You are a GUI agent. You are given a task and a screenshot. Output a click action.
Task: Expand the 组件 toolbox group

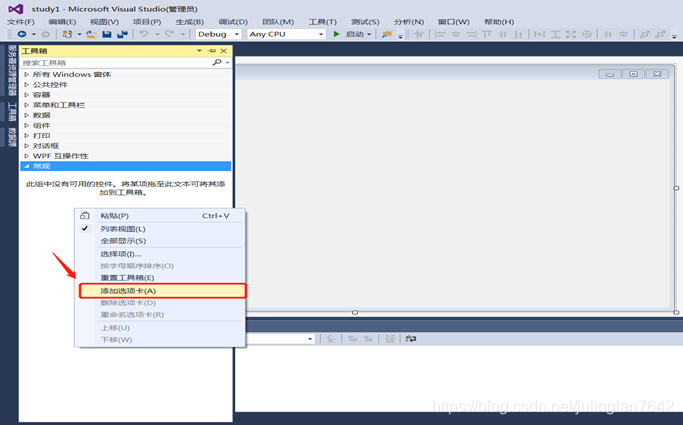27,125
